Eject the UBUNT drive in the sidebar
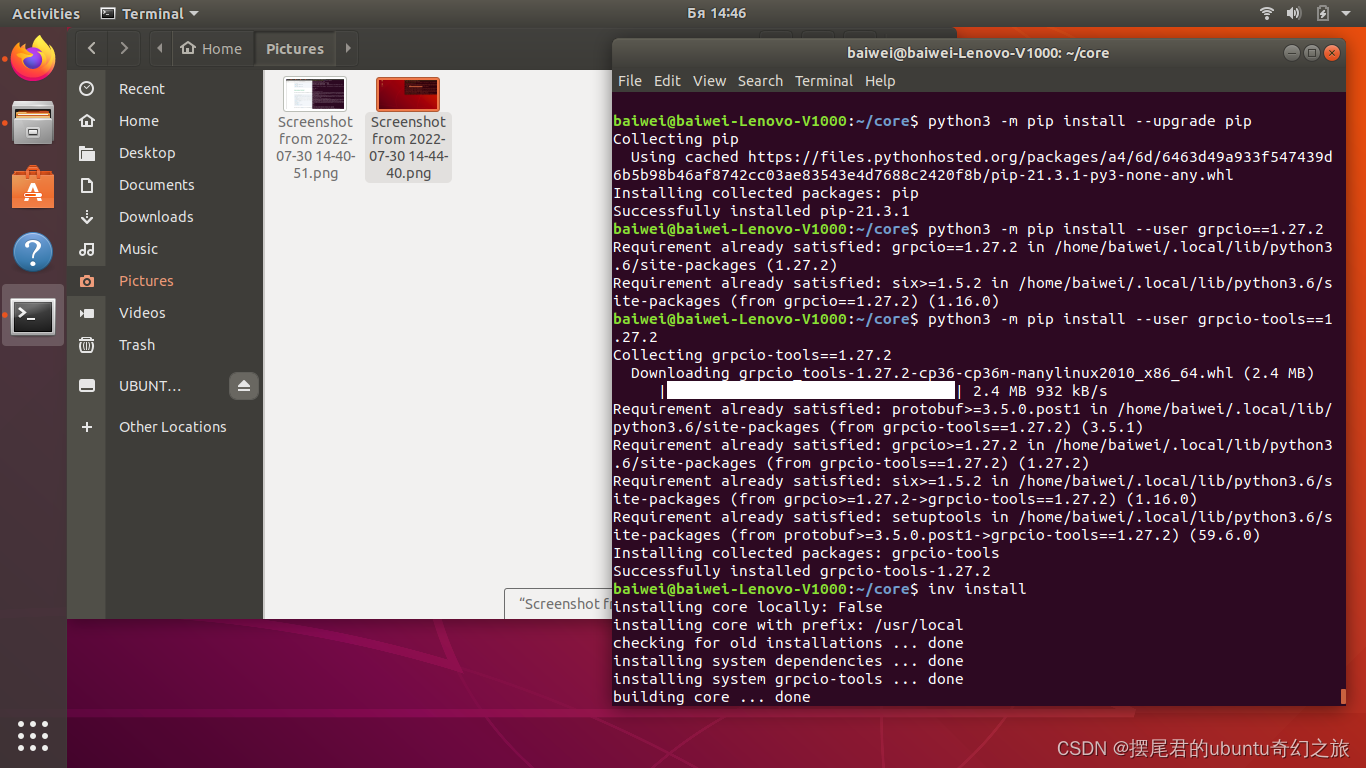Viewport: 1366px width, 768px height. click(244, 386)
